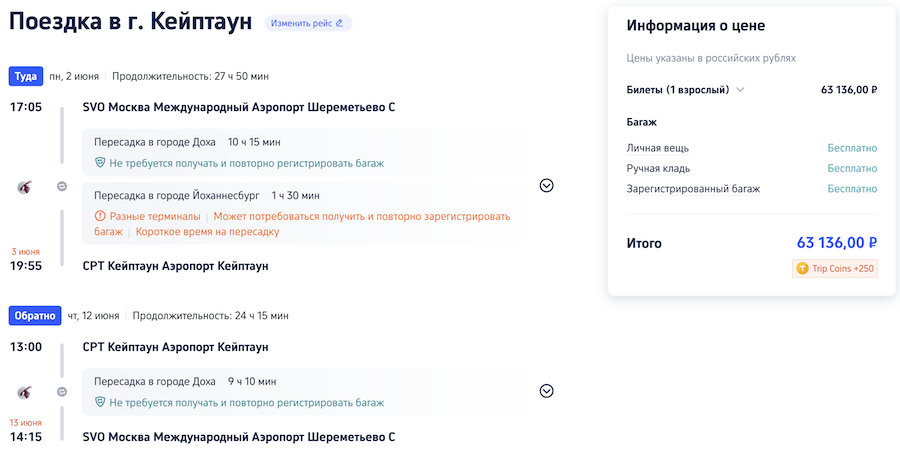Click the shield icon in return Doha transfer
The width and height of the screenshot is (900, 450).
(x=100, y=403)
